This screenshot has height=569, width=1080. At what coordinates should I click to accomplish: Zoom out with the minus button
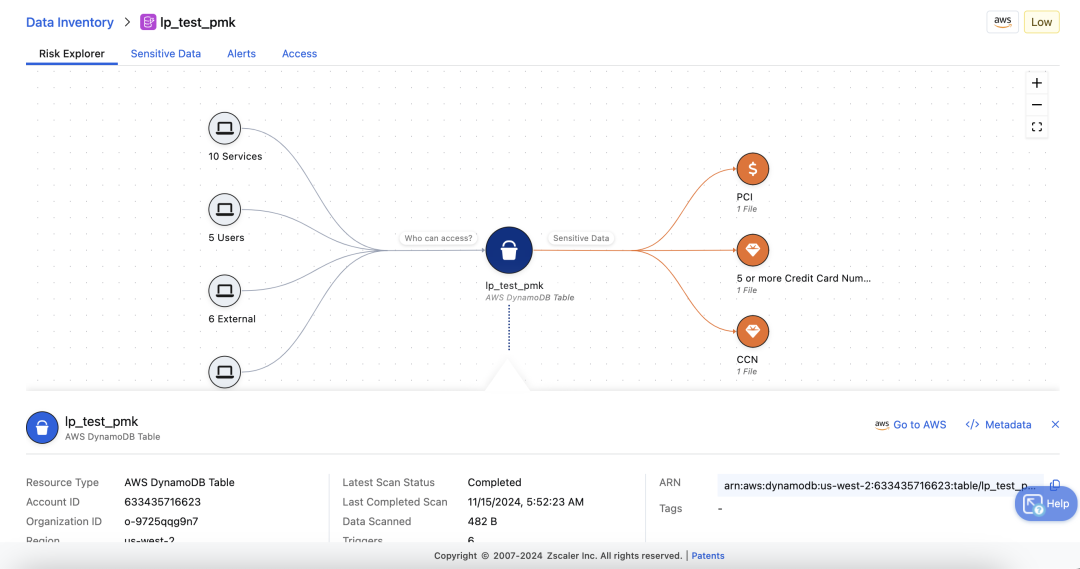tap(1037, 105)
